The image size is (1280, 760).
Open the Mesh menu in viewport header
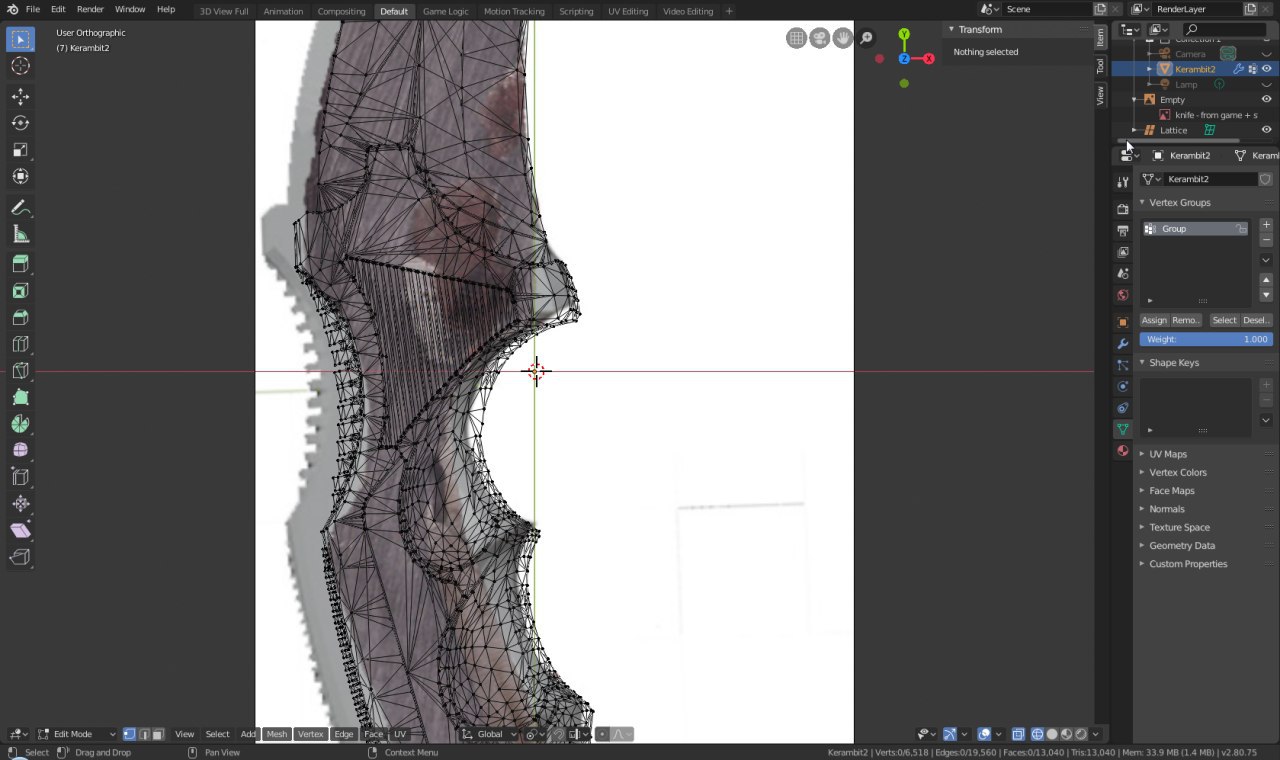[x=277, y=734]
